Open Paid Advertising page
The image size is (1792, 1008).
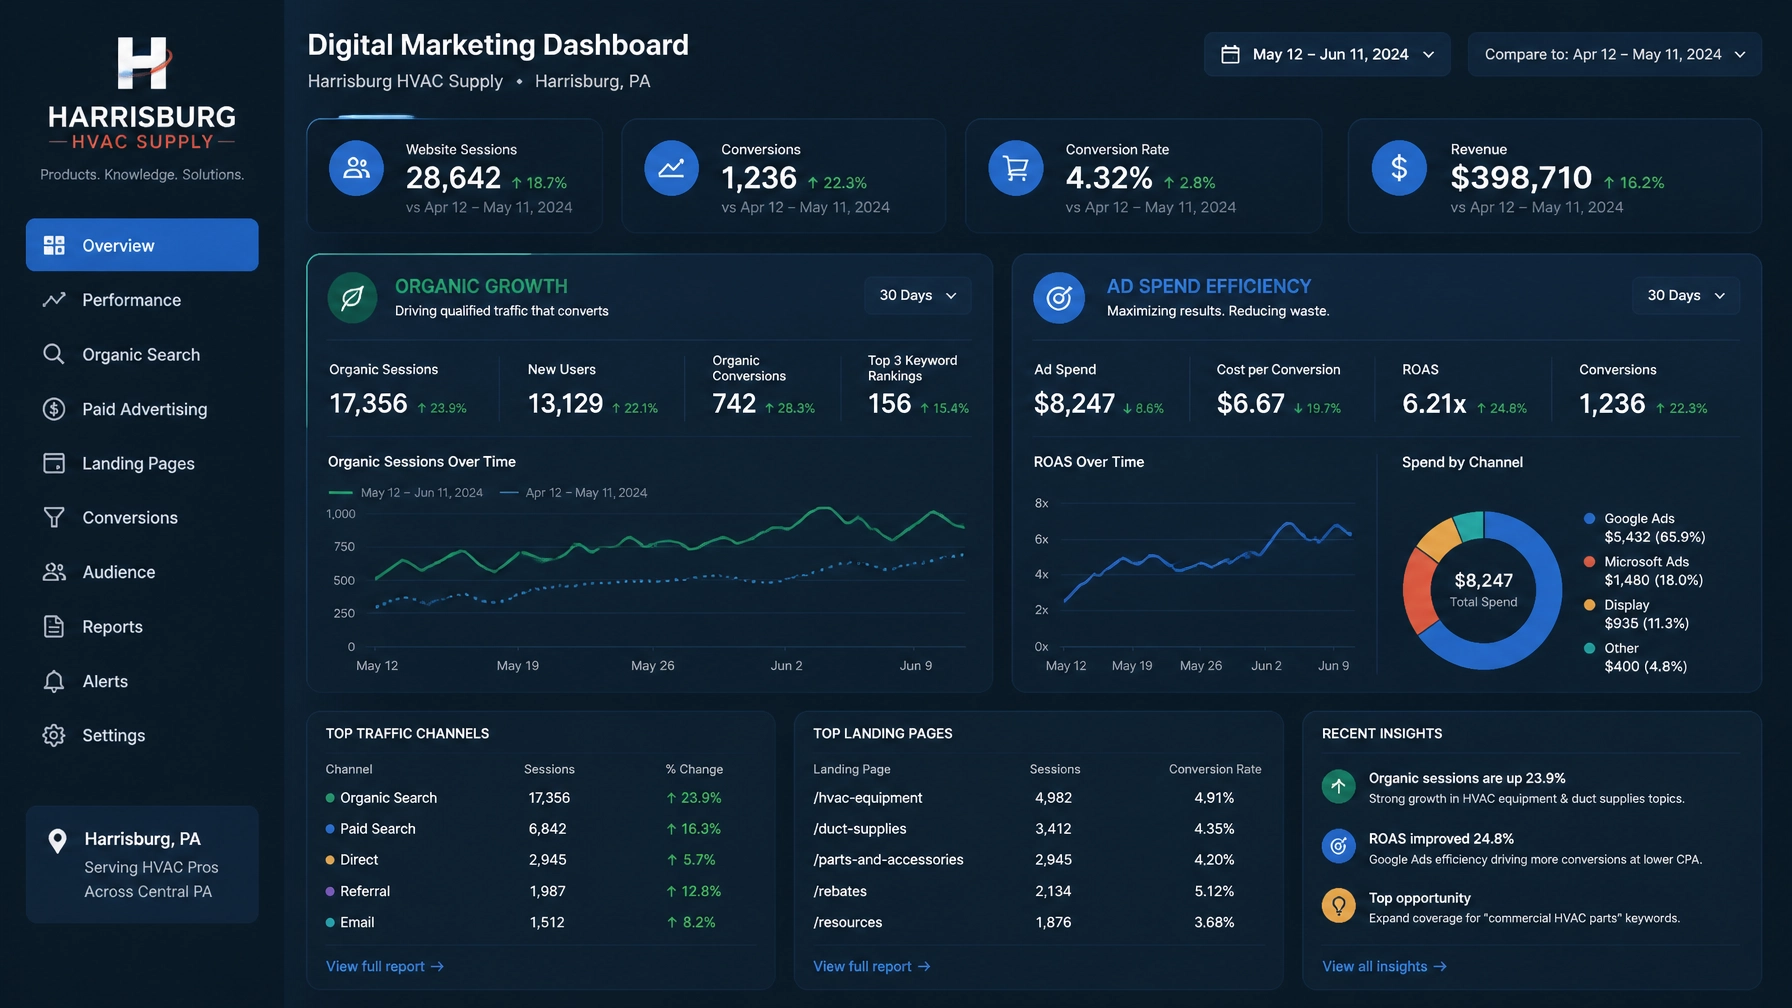[142, 409]
